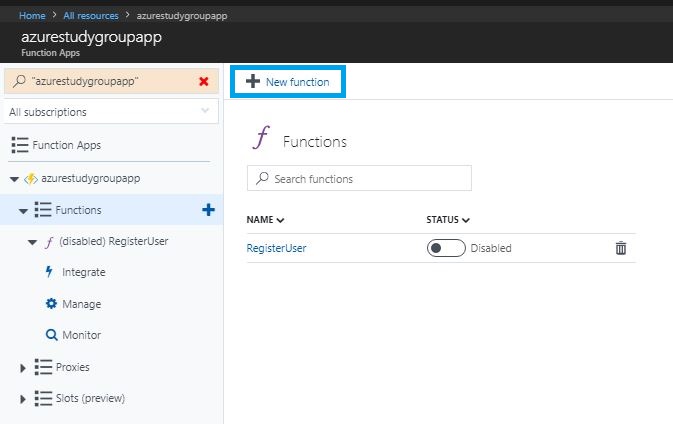Expand the Slots (preview) node

(x=23, y=399)
